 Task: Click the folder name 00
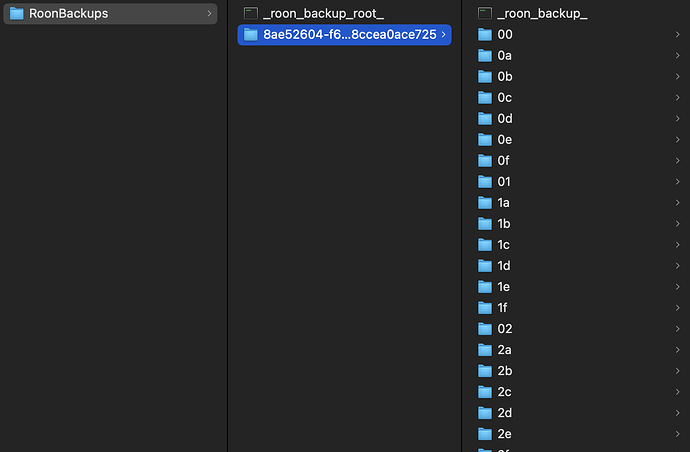pos(505,35)
